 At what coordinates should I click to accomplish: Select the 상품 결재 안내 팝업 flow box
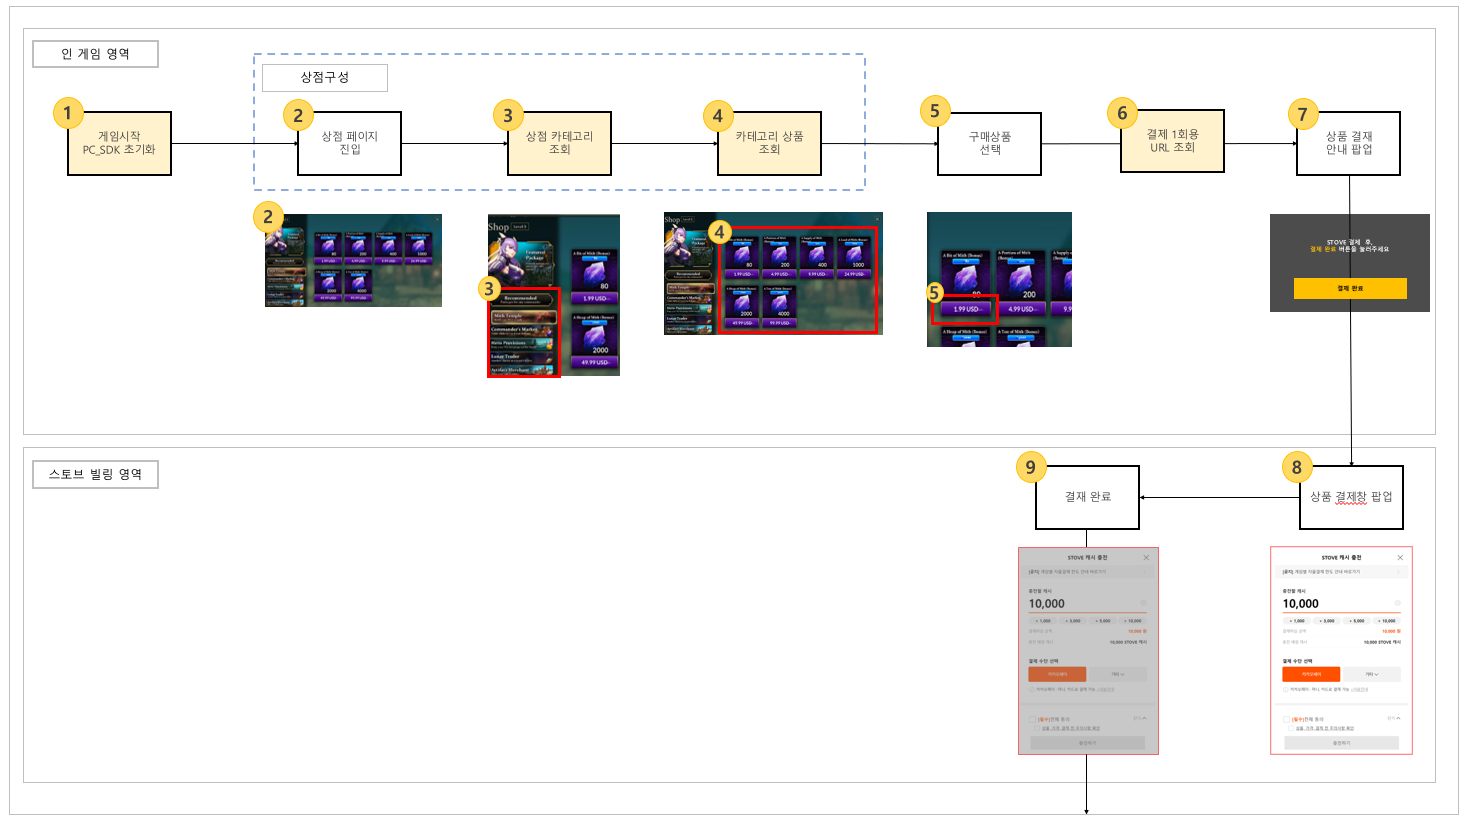tap(1349, 143)
